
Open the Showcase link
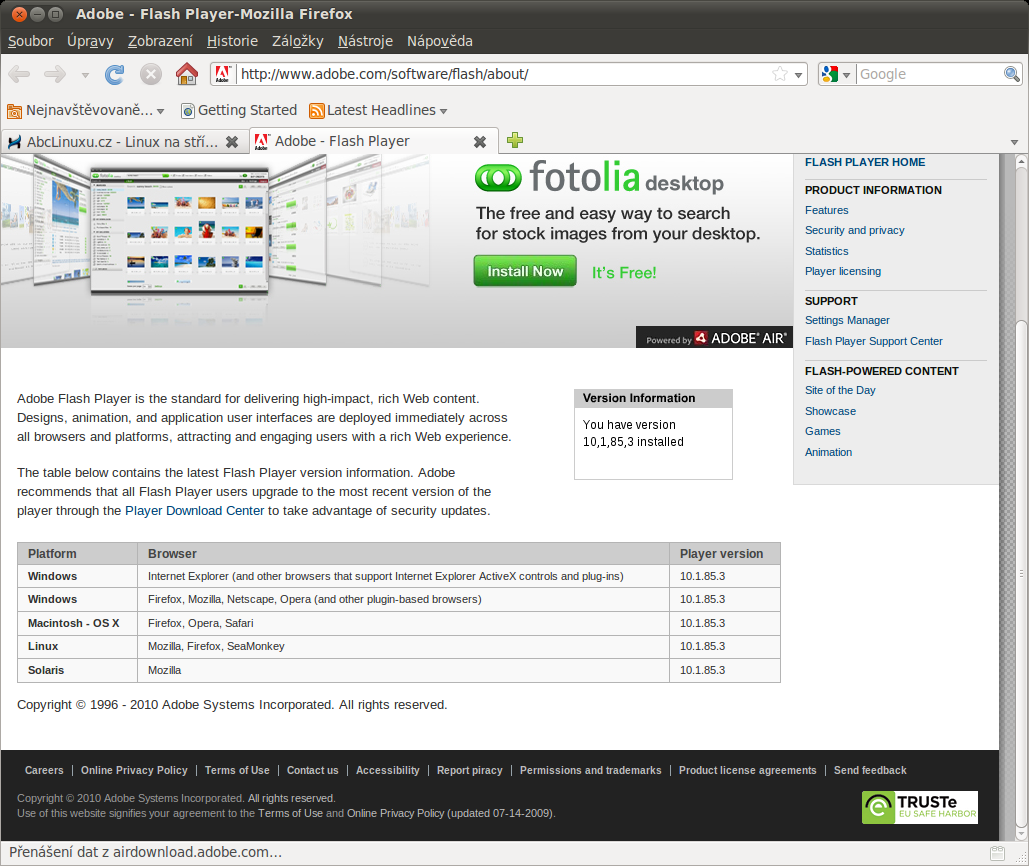click(x=830, y=411)
